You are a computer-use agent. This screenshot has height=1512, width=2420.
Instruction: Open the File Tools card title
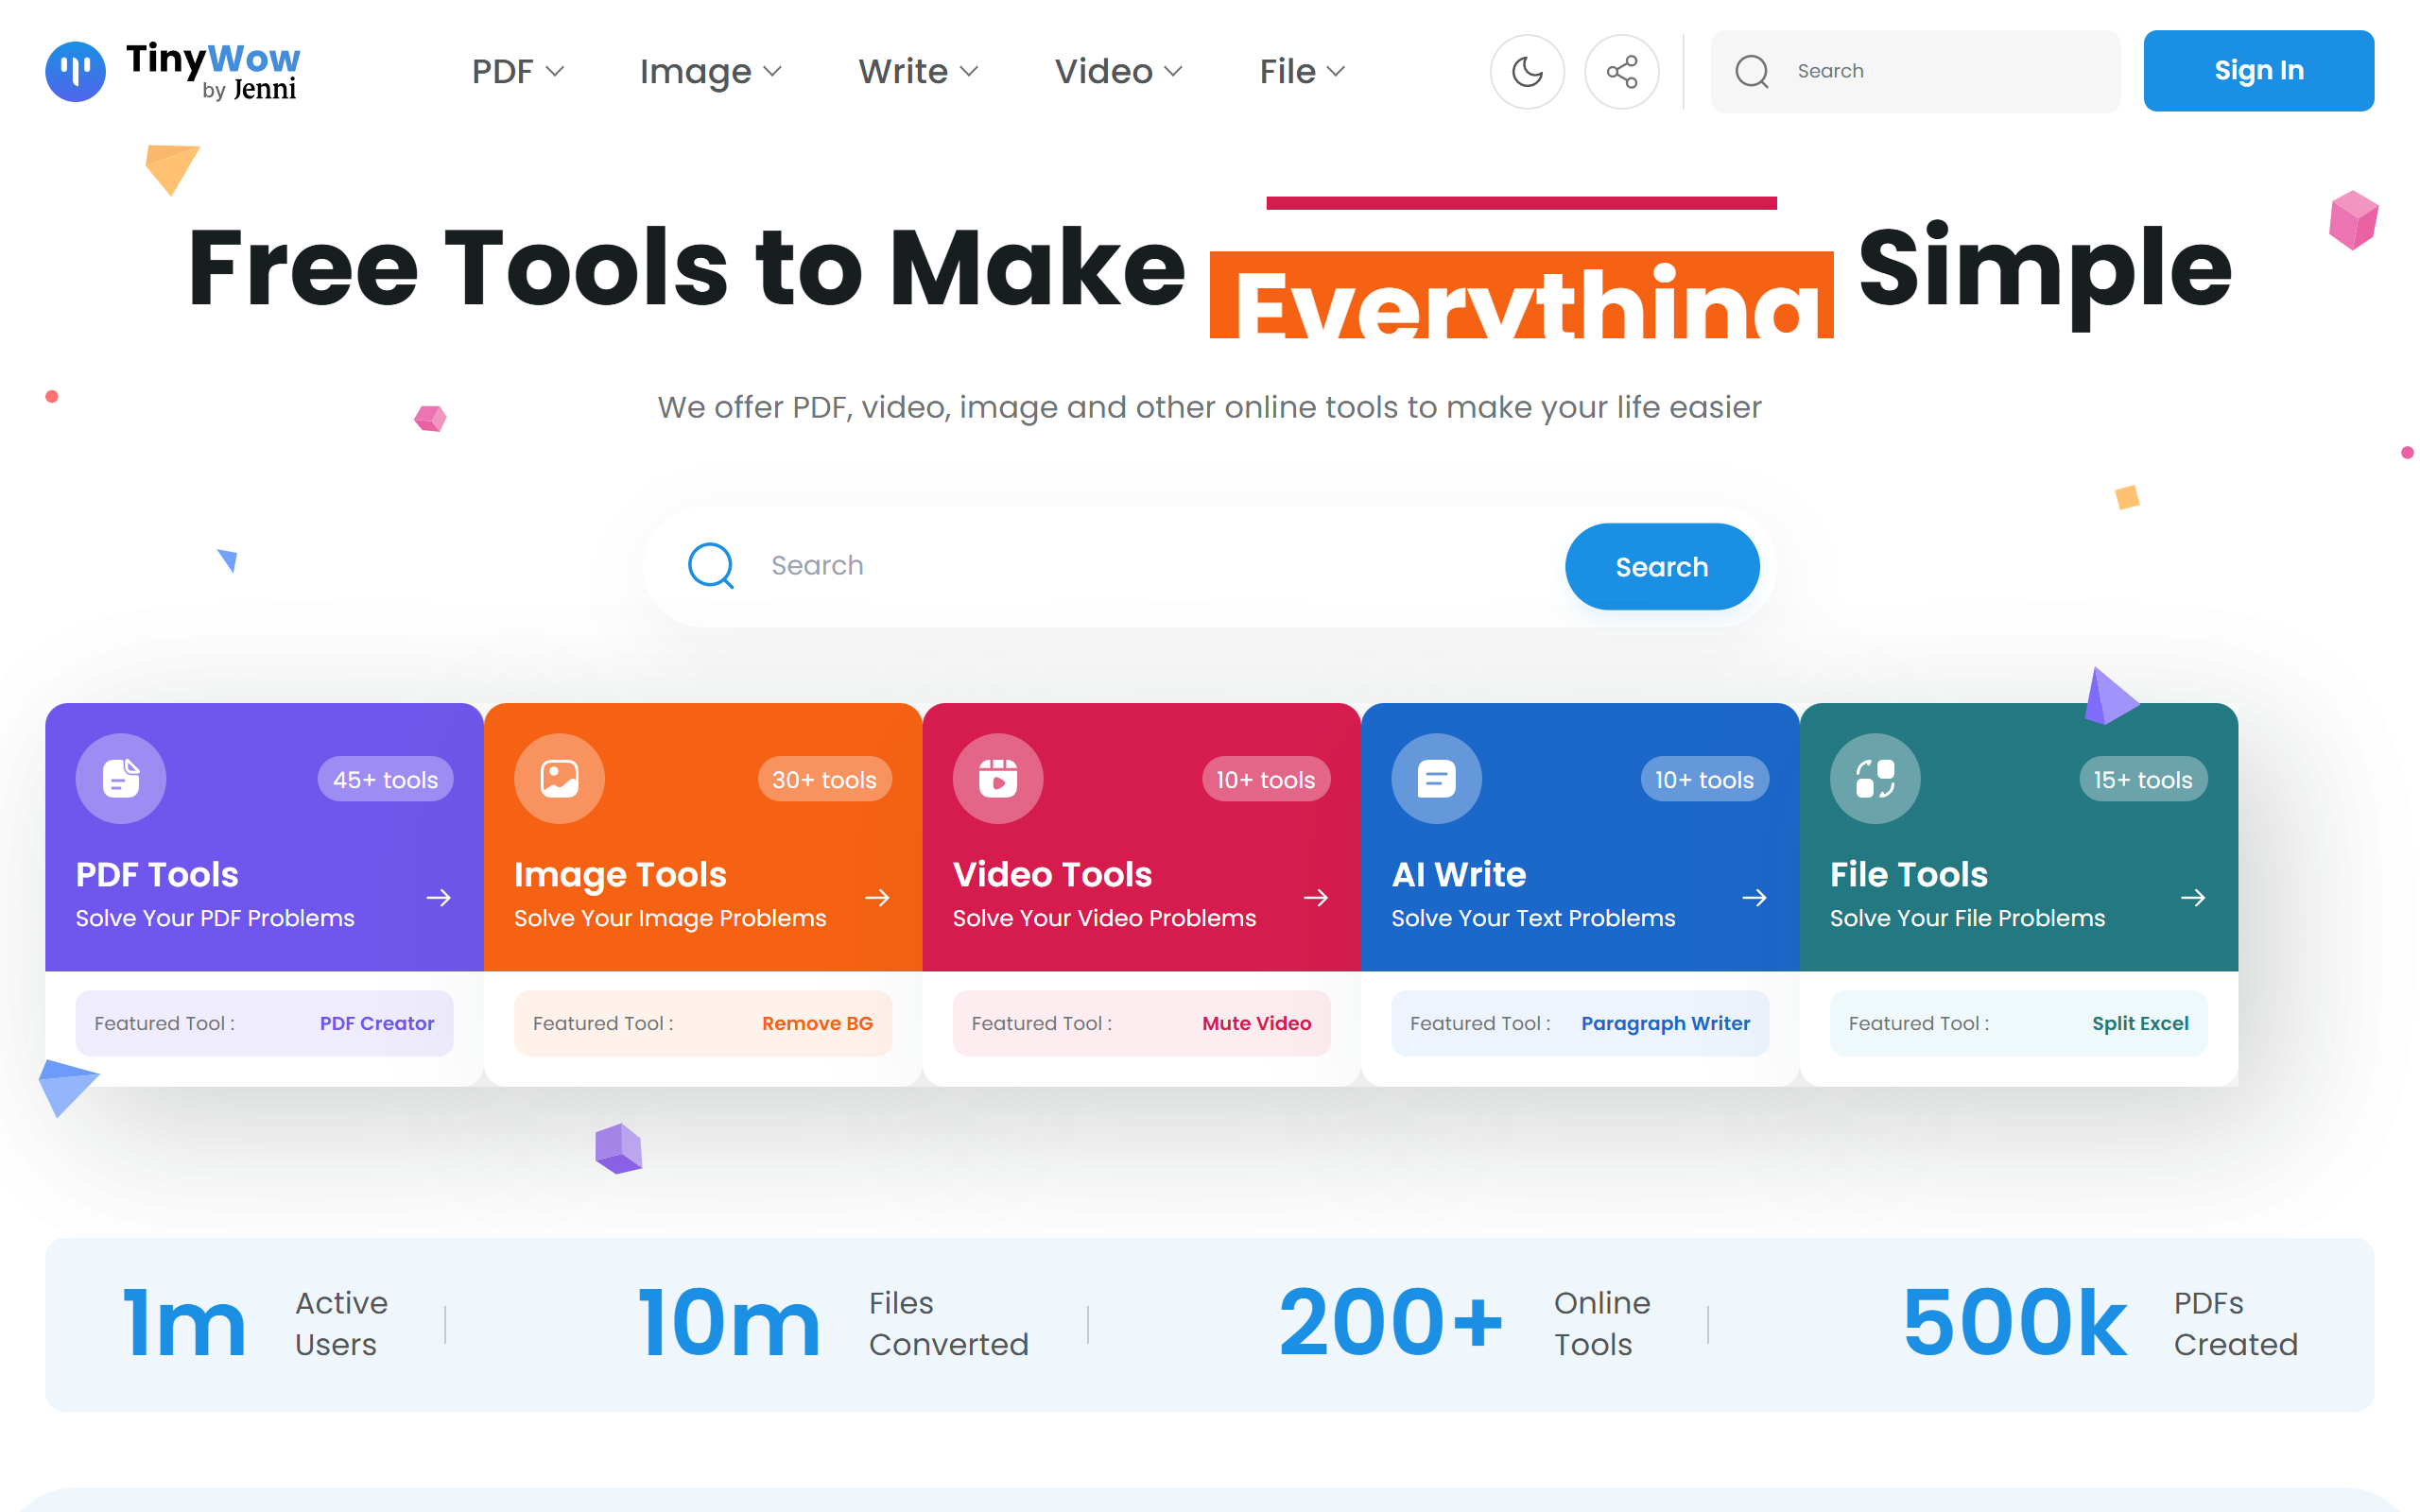coord(1908,875)
